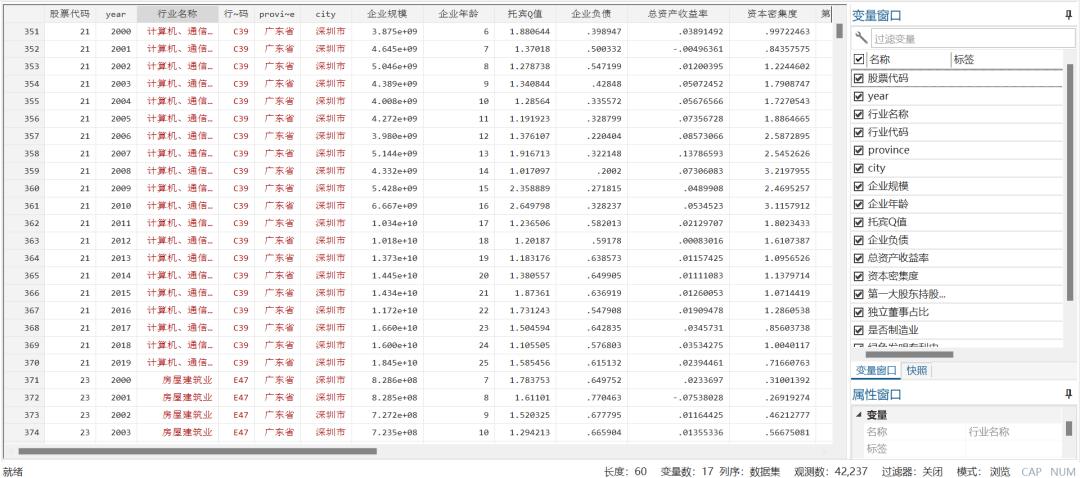Viewport: 1080px width, 478px height.
Task: Click the 标签 column header in variables list
Action: pyautogui.click(x=1007, y=60)
